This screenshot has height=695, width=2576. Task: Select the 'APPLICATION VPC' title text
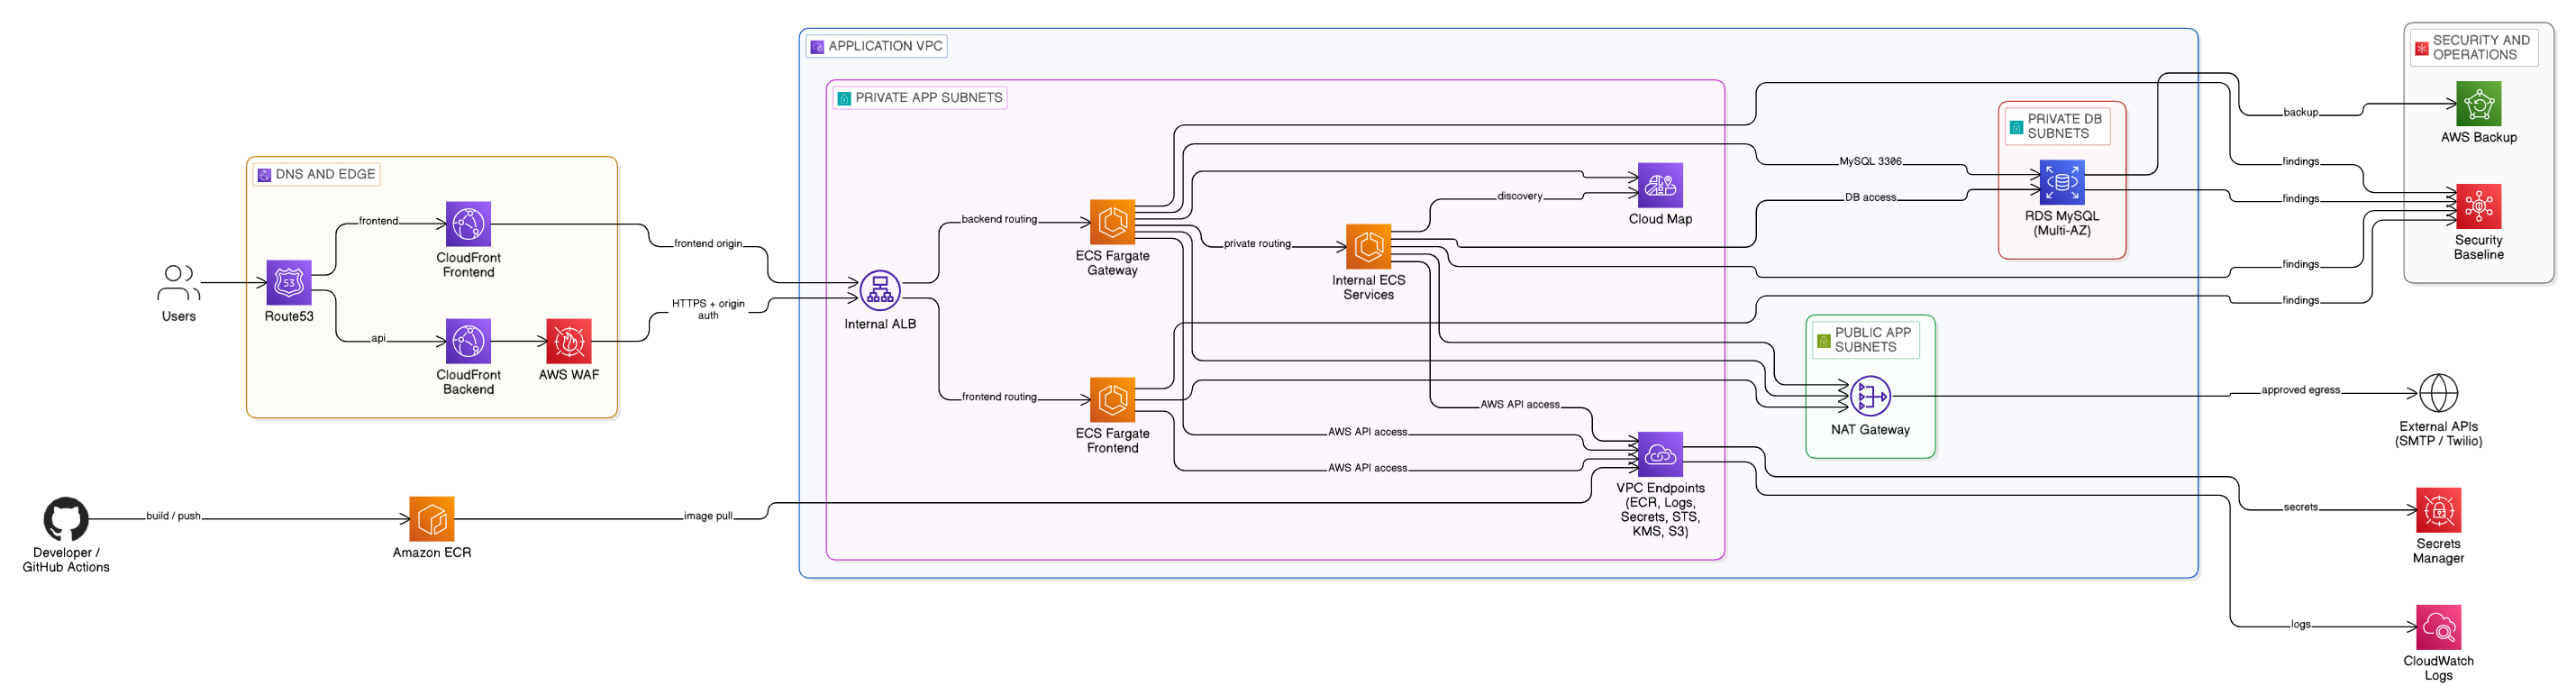click(886, 46)
